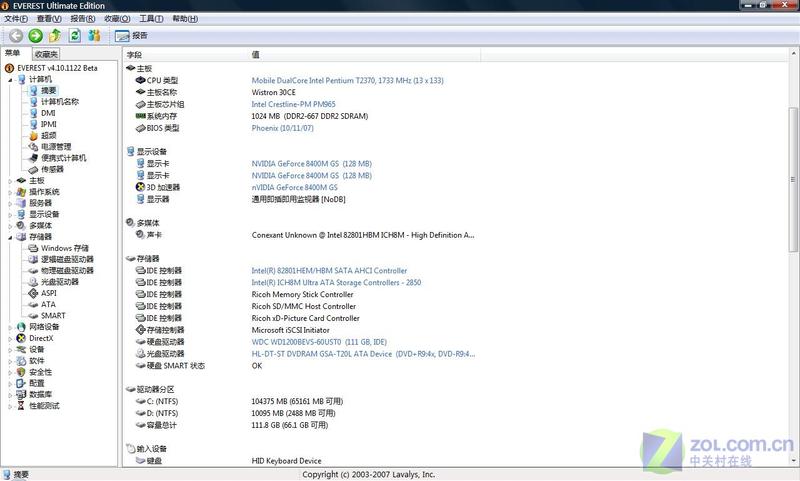Switch to the 收藏夹 tab

46,54
